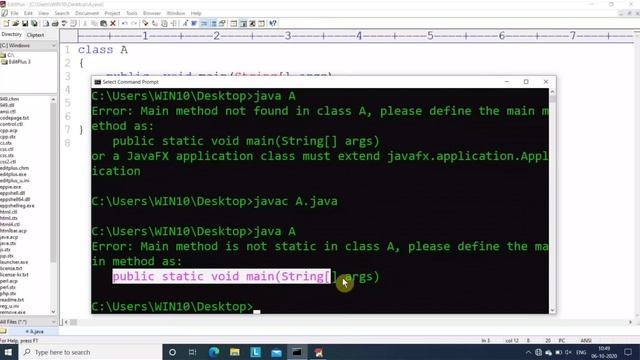
Task: Expand the [C:] Windows drive dropdown
Action: tap(53, 46)
